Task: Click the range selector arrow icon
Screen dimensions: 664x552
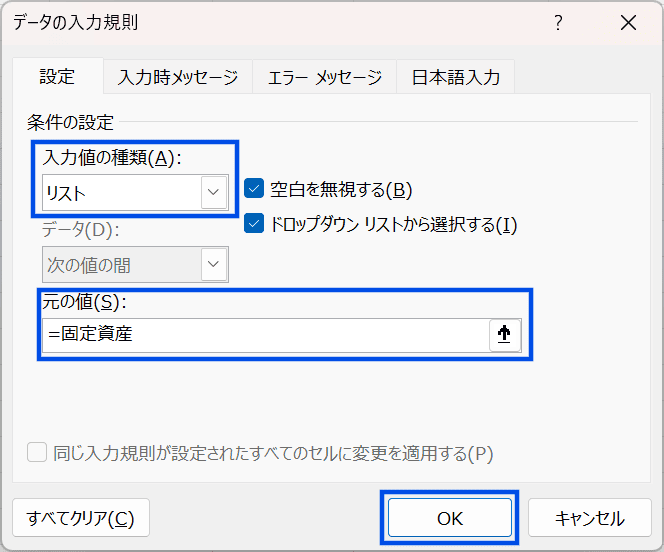Action: coord(505,336)
